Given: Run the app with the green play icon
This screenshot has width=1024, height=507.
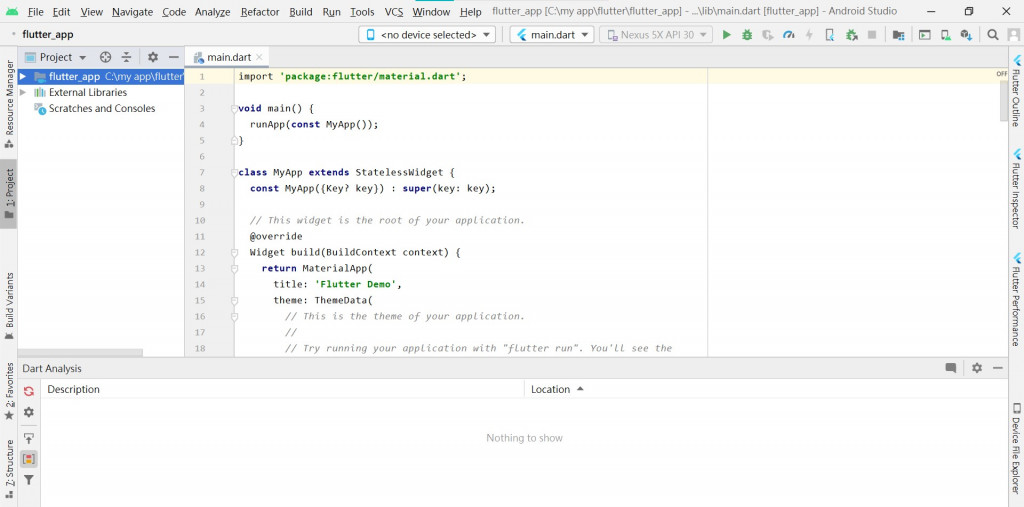Looking at the screenshot, I should [x=726, y=35].
